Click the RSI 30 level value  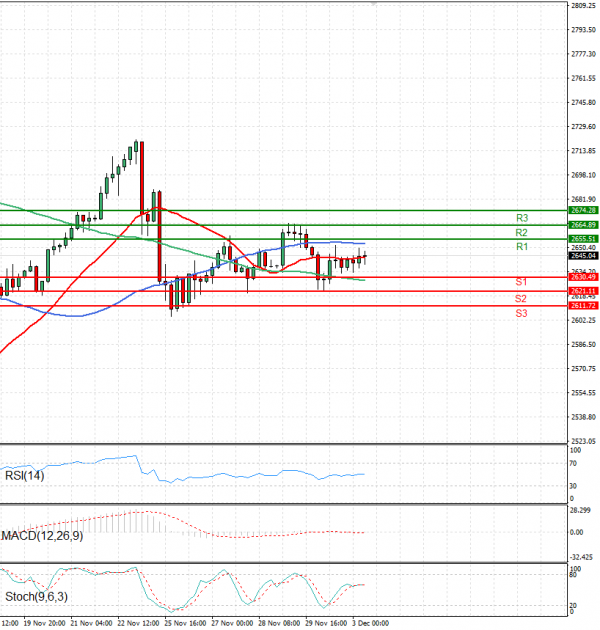573,486
